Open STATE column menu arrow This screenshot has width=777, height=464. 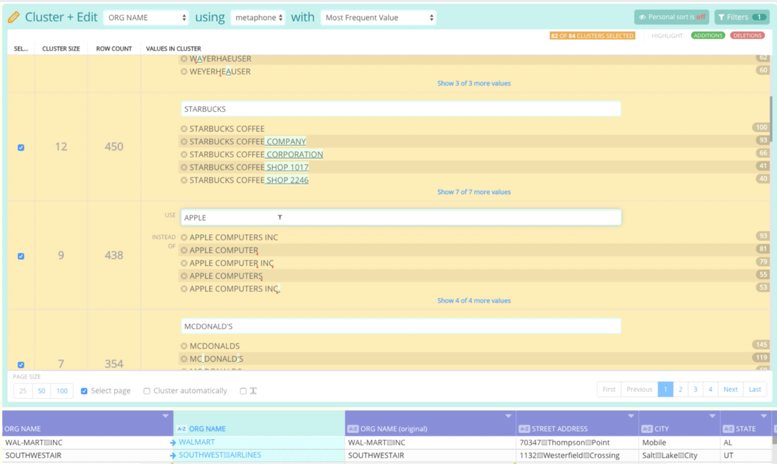point(764,416)
